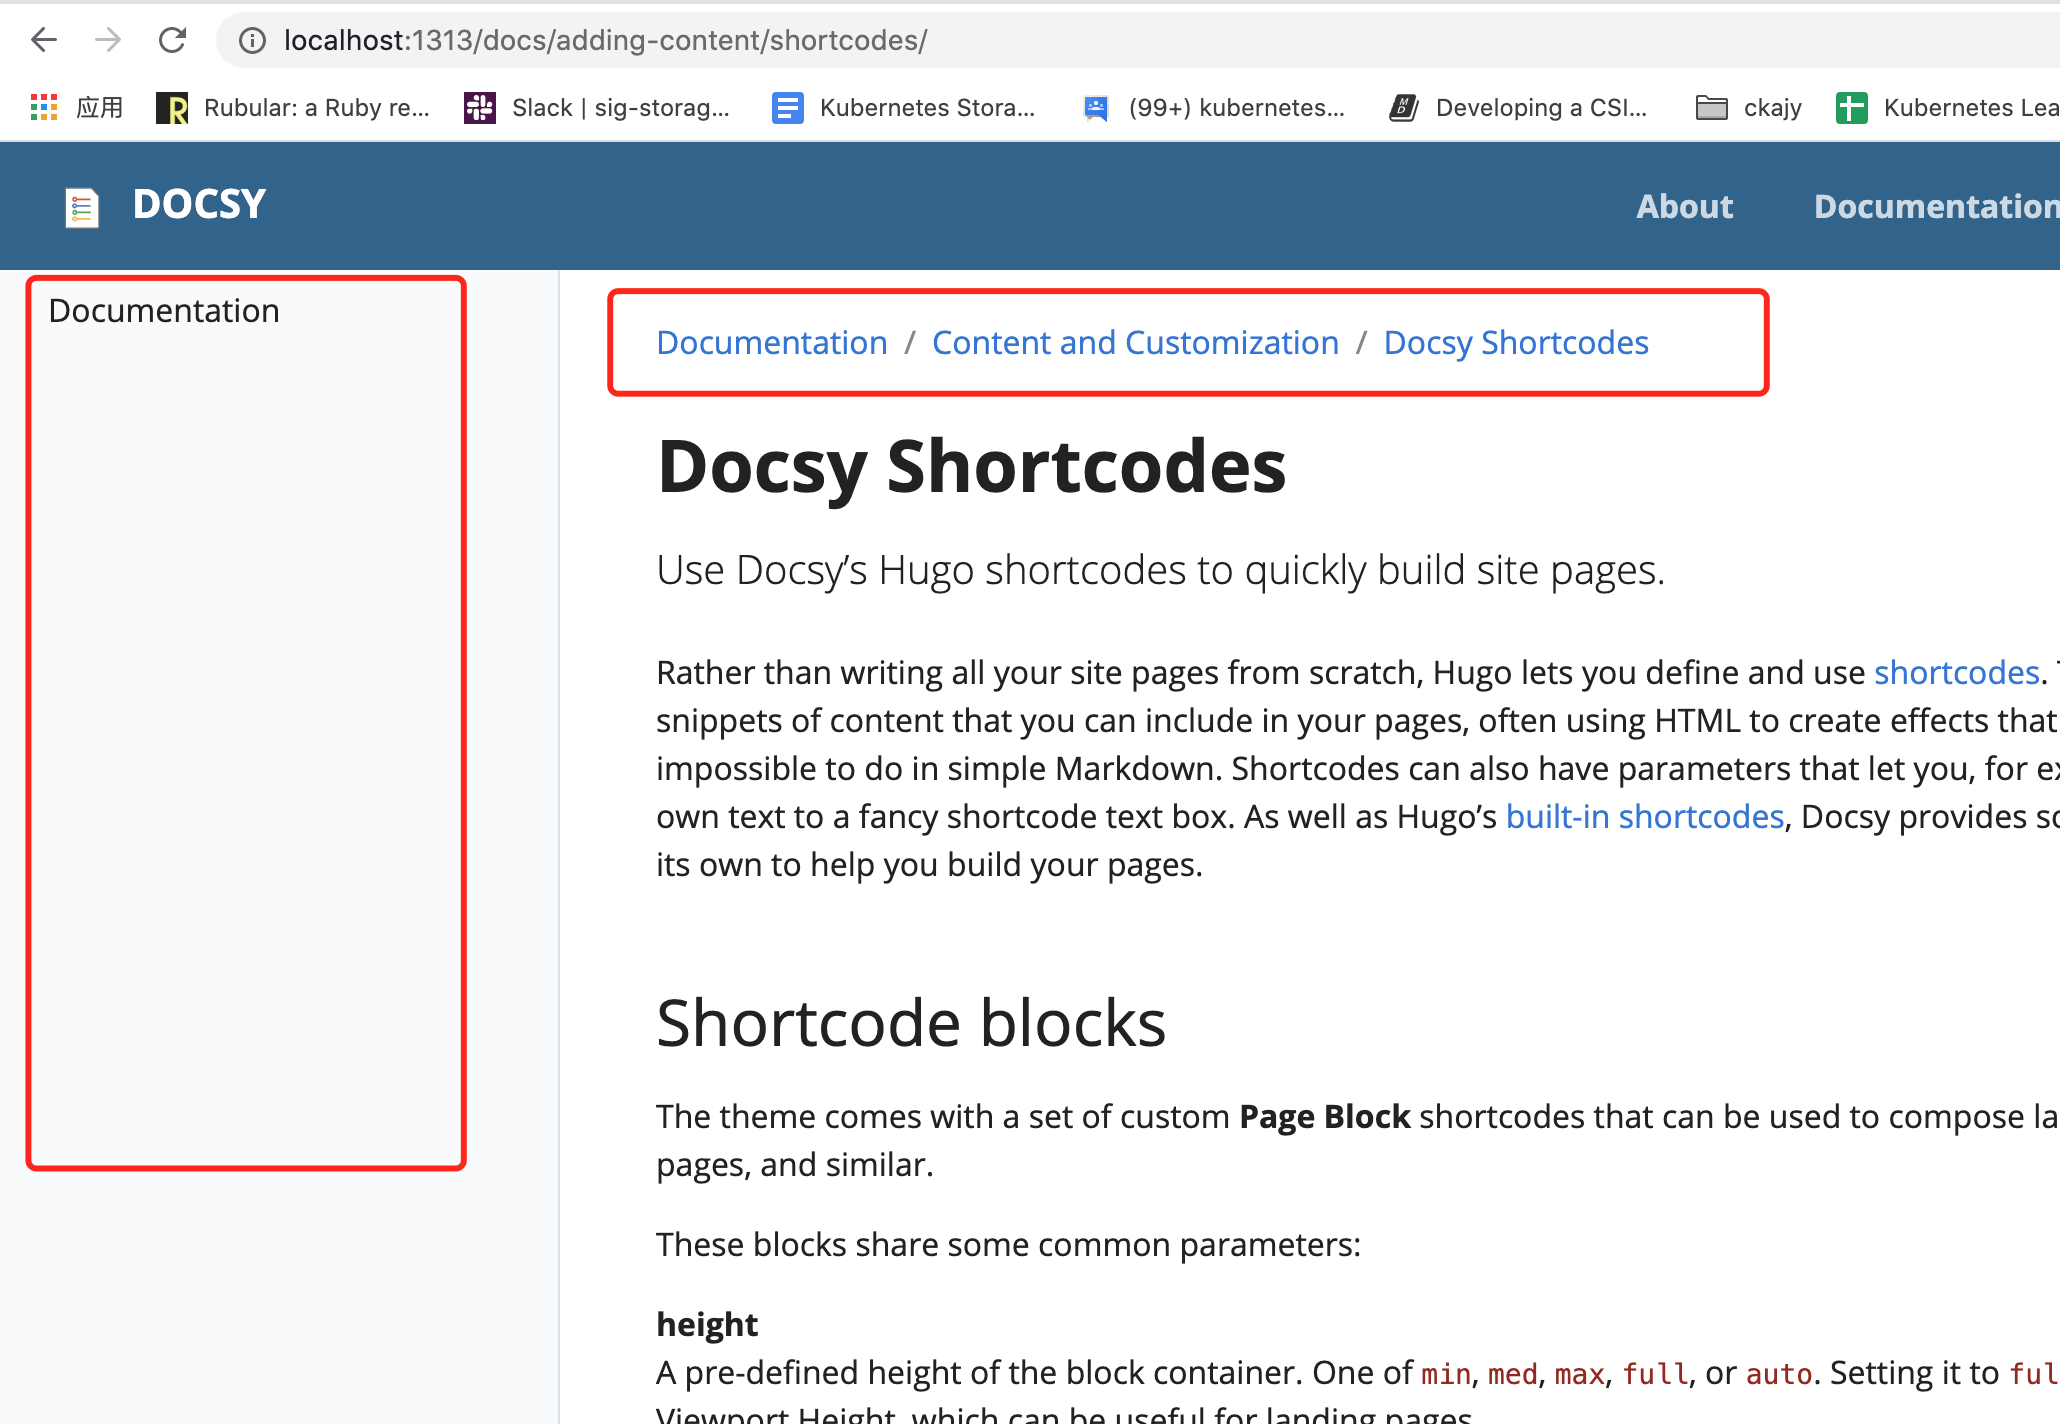Reload the current page

[172, 40]
